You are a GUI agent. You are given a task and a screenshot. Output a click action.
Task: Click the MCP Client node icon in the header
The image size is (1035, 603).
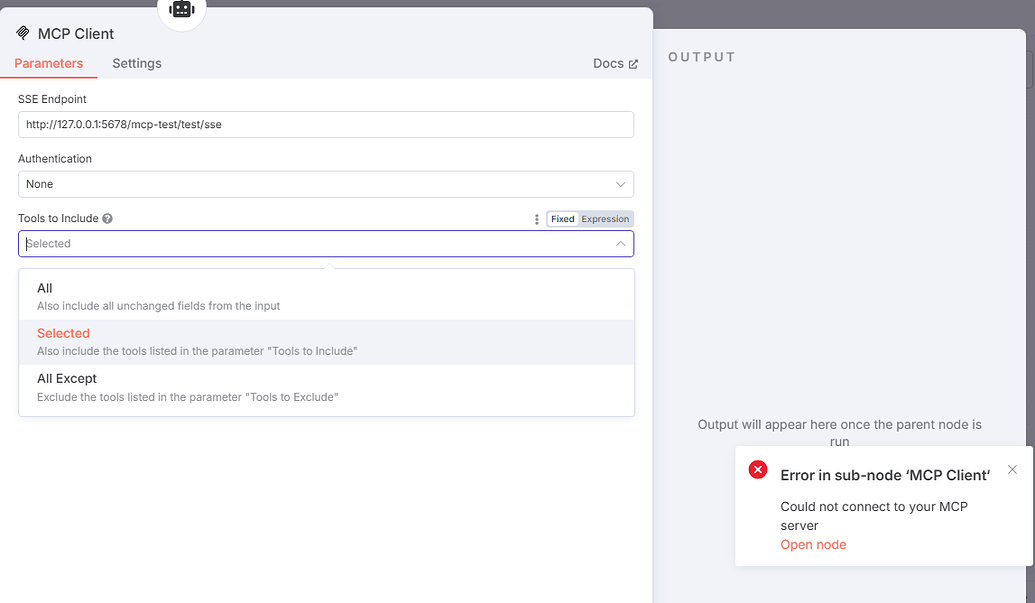coord(21,33)
